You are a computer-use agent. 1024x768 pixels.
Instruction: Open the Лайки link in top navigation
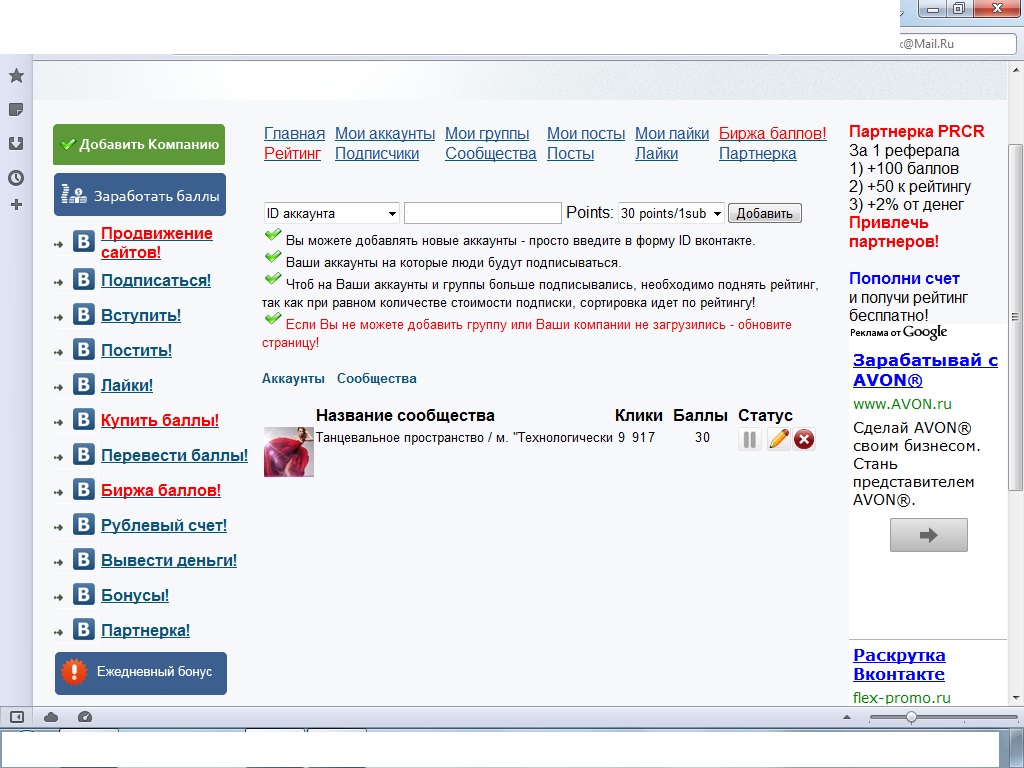click(656, 154)
